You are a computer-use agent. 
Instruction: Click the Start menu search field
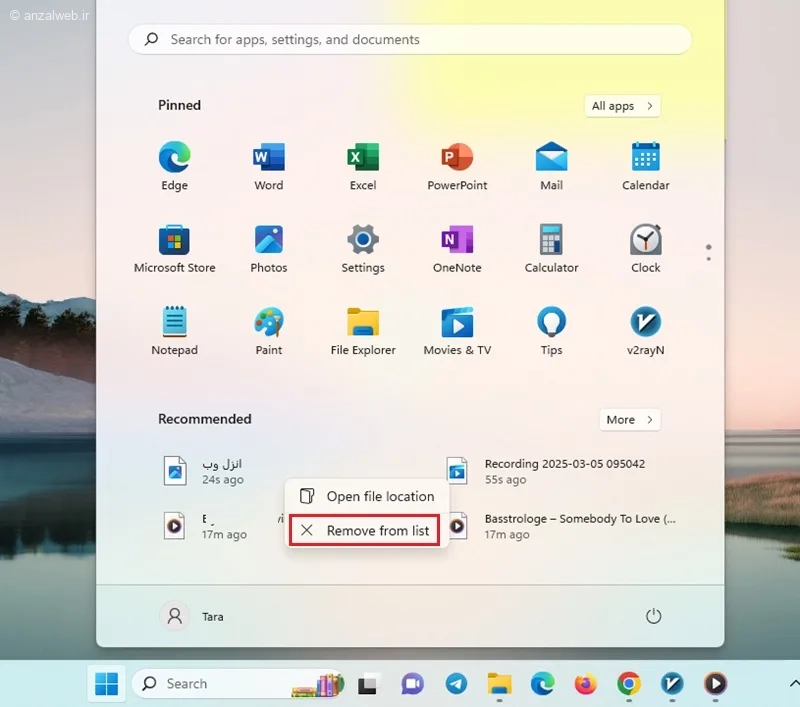pos(410,40)
